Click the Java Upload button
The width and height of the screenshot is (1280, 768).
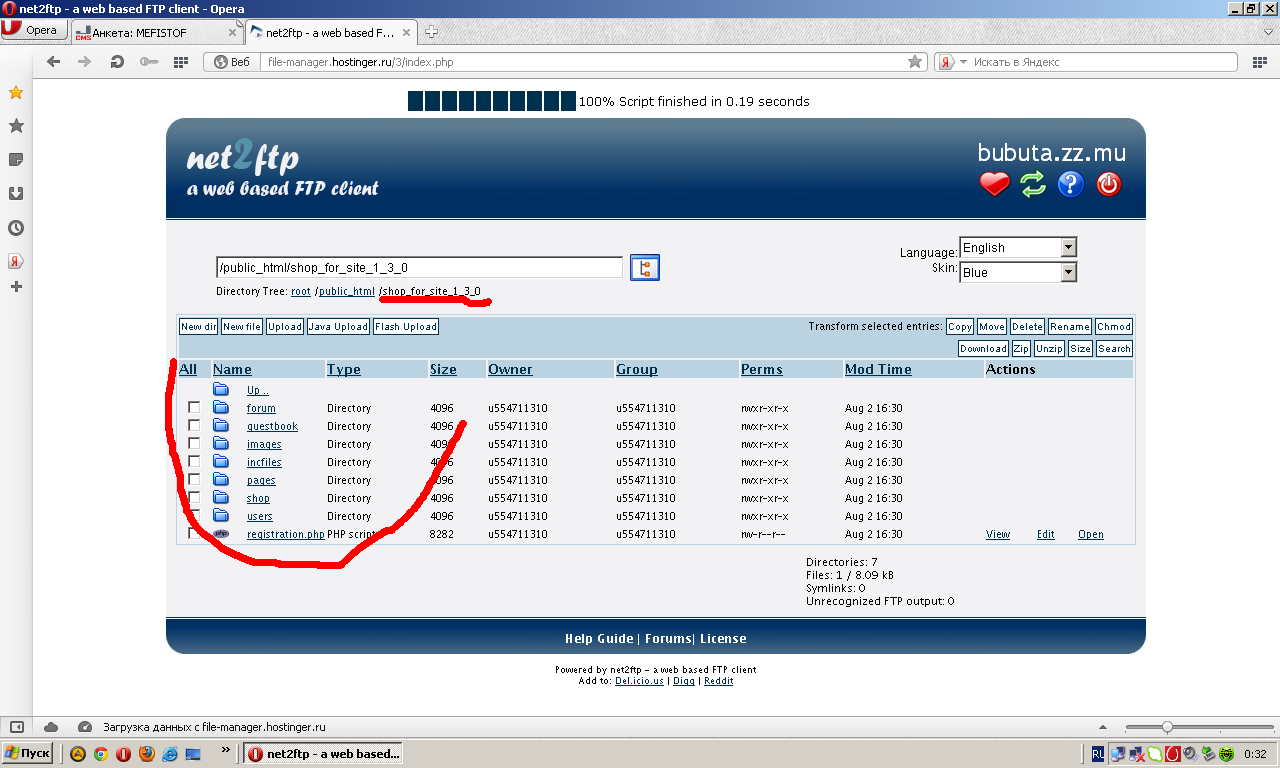tap(338, 327)
